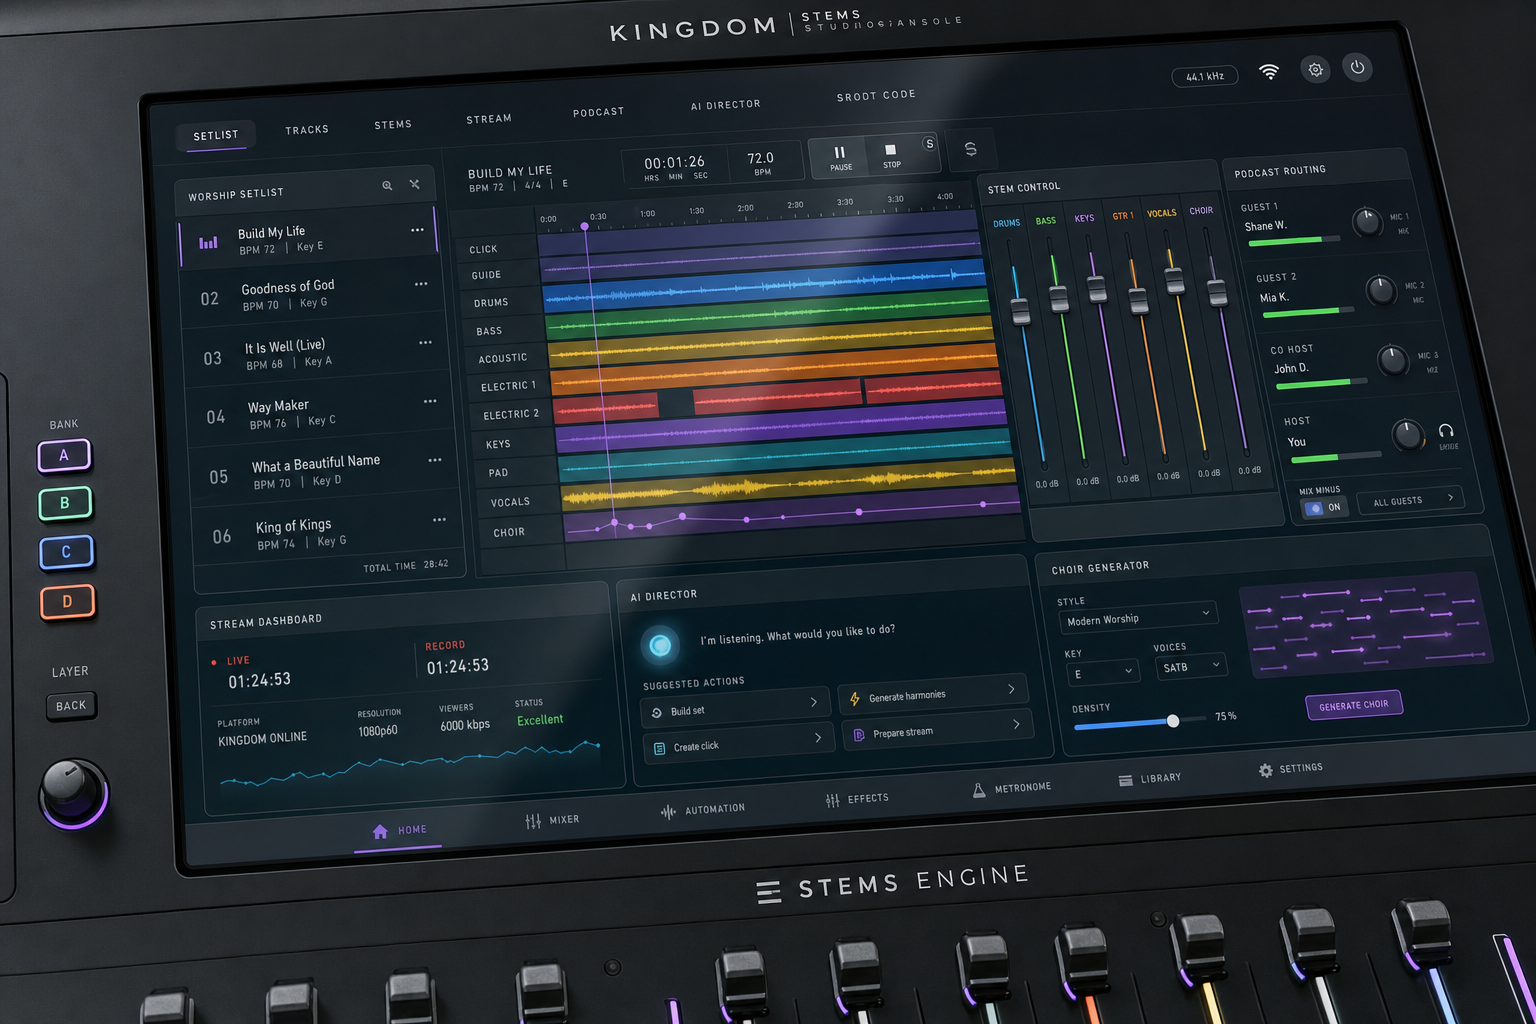Switch to the Podcast tab
Screen dimensions: 1536x1024
(598, 112)
